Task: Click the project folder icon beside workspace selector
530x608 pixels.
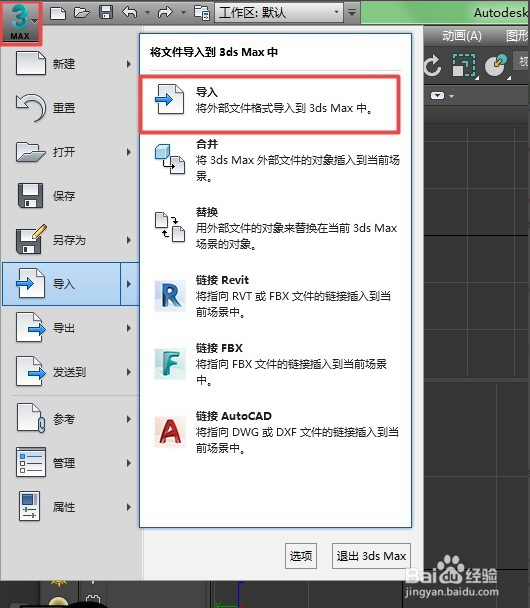Action: pos(202,13)
